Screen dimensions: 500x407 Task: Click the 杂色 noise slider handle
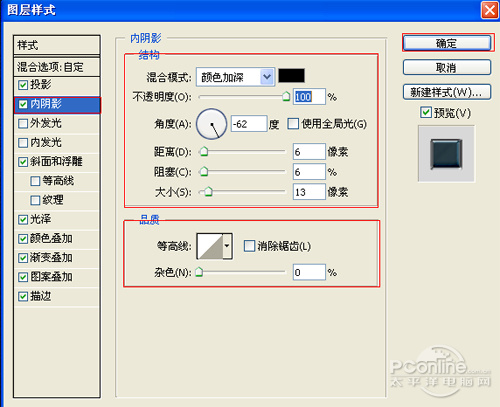coord(199,272)
